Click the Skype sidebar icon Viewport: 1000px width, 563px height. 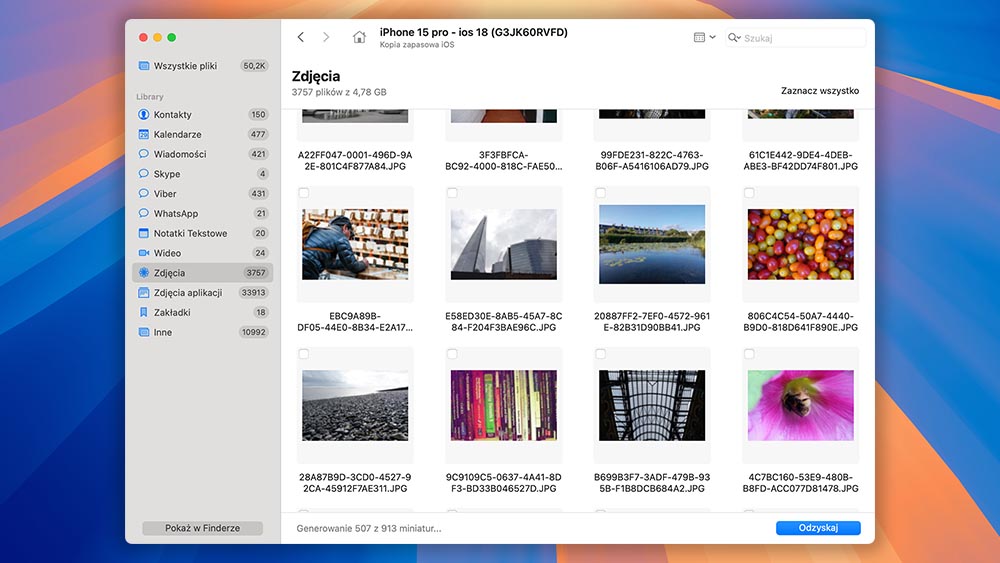(x=143, y=174)
